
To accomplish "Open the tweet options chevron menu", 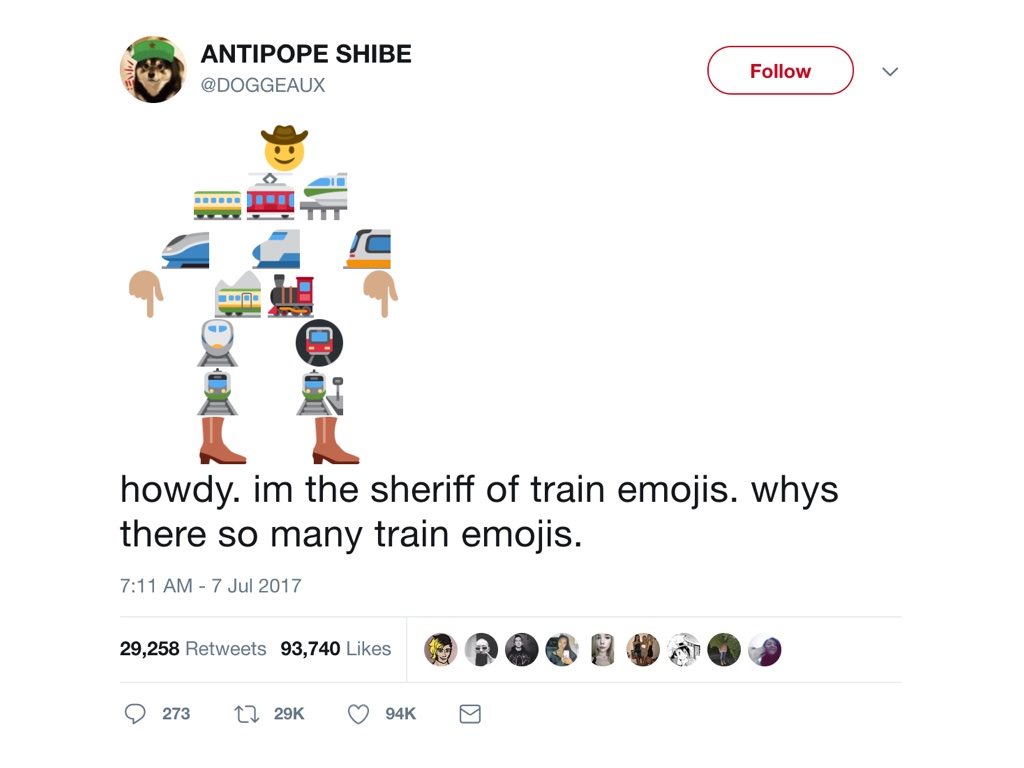I will tap(890, 71).
